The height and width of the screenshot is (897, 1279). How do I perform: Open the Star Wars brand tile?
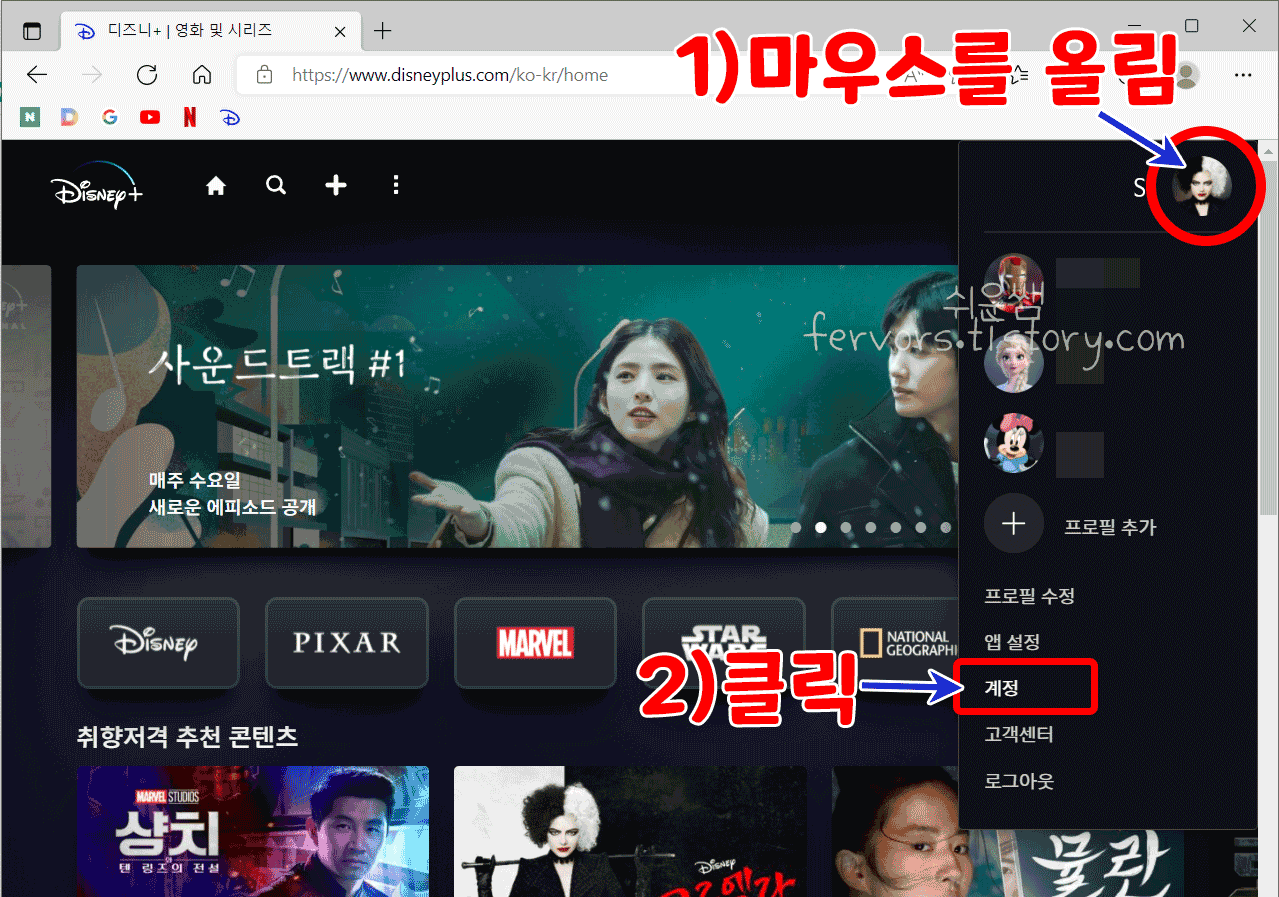723,642
